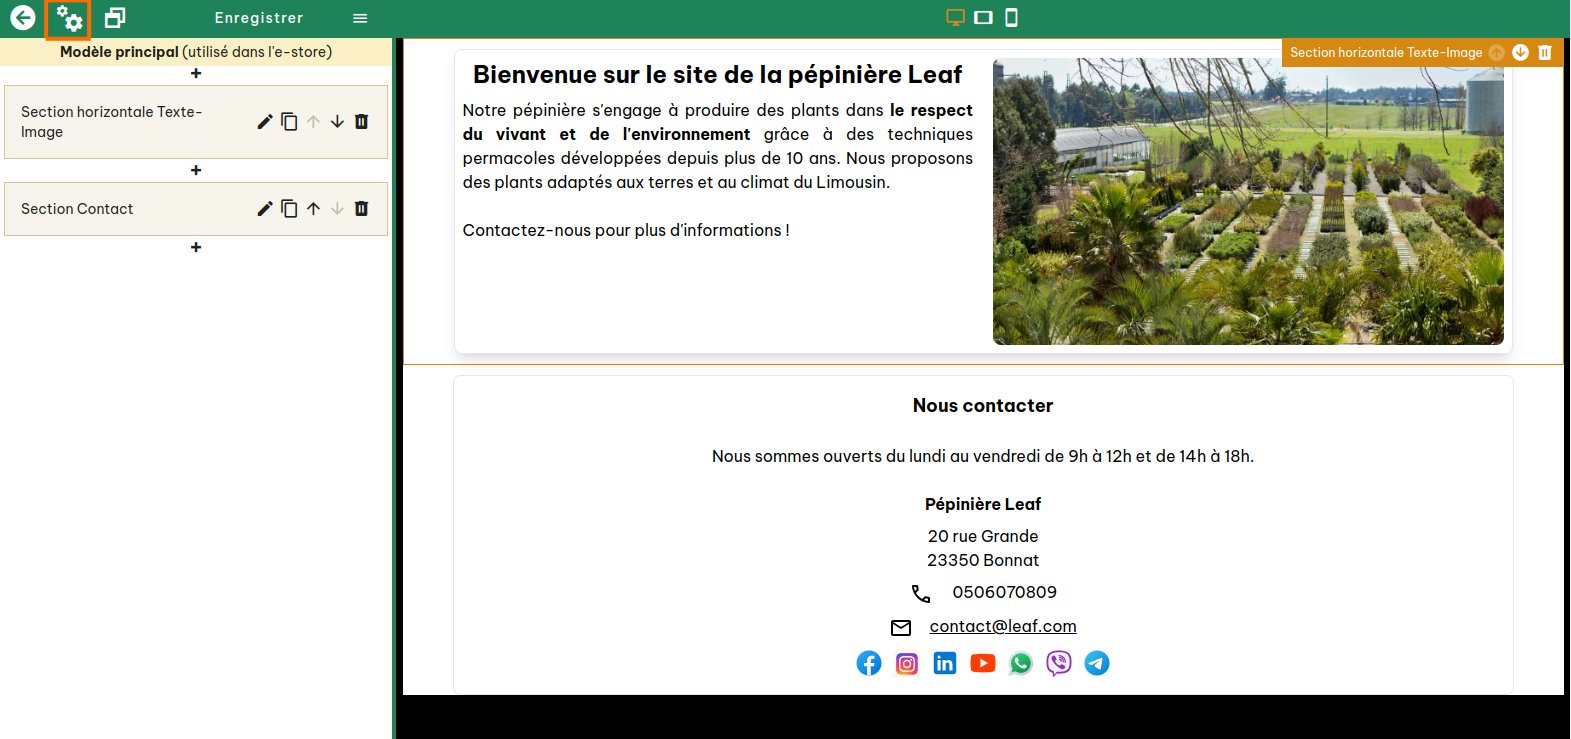This screenshot has height=739, width=1571.
Task: Move section down in orange preview overlay
Action: [1520, 53]
